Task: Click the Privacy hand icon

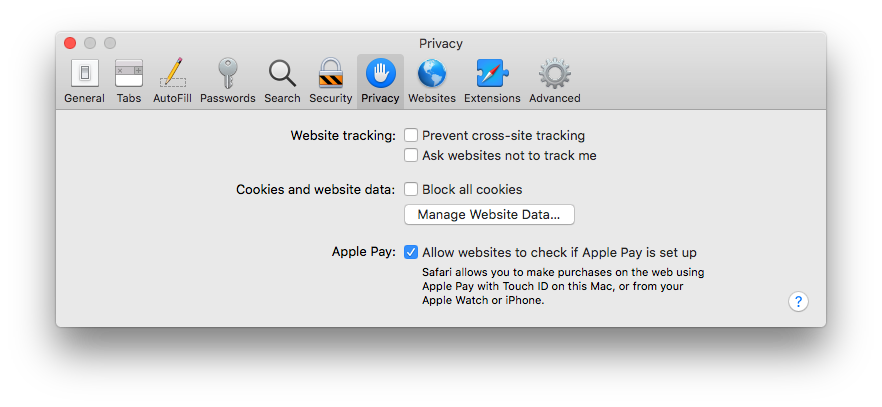Action: 380,74
